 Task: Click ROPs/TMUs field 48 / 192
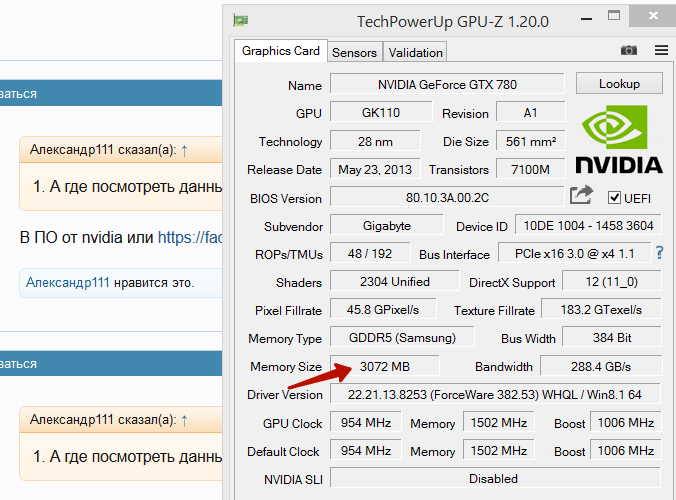pyautogui.click(x=370, y=253)
